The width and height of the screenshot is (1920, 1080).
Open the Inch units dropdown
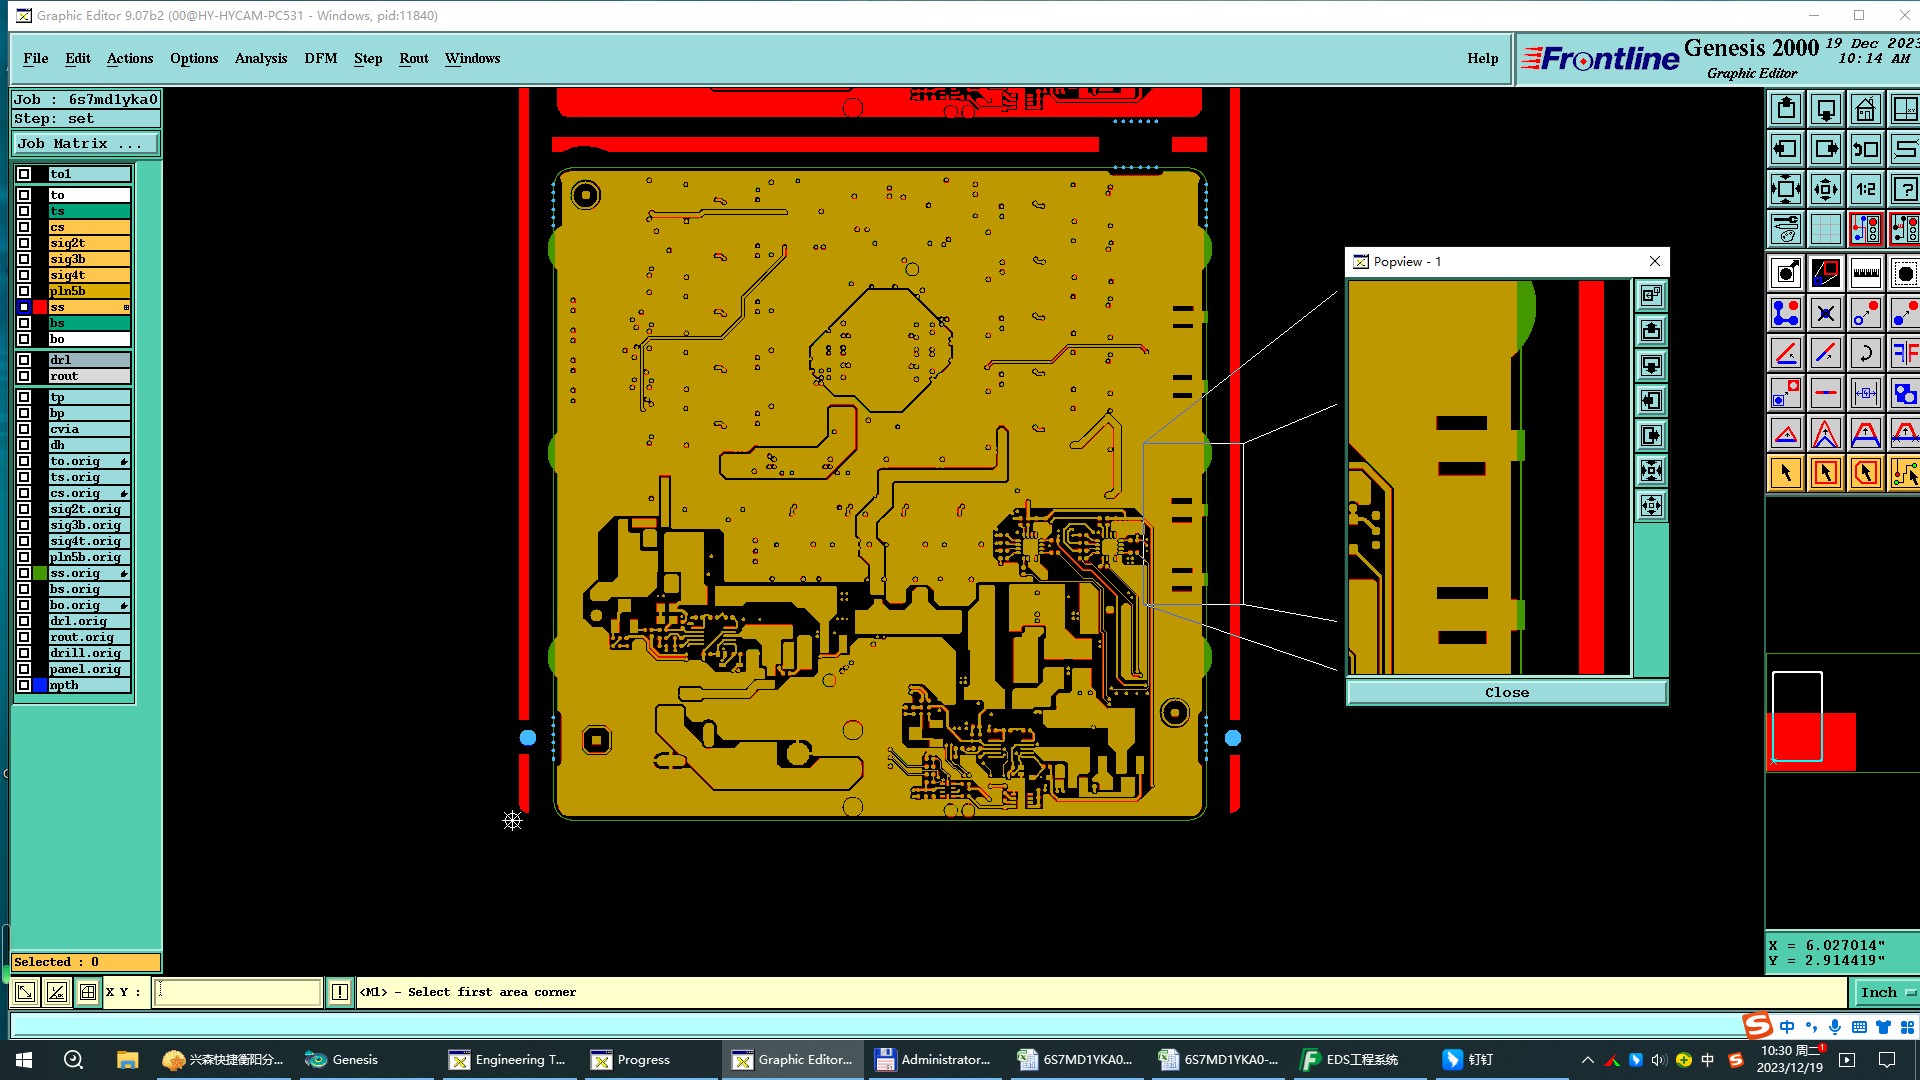point(1886,992)
